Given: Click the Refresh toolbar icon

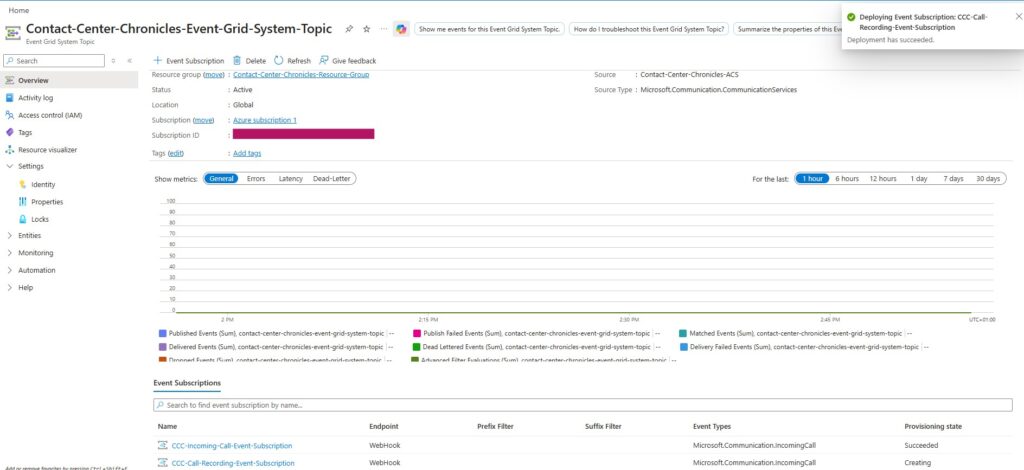Looking at the screenshot, I should [x=279, y=61].
